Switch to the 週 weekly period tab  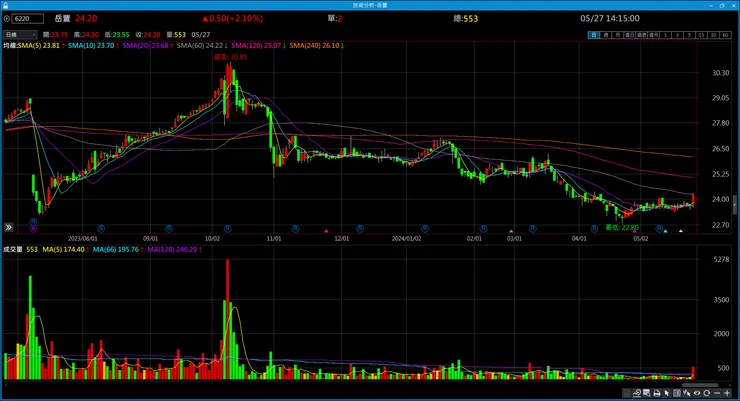(605, 35)
